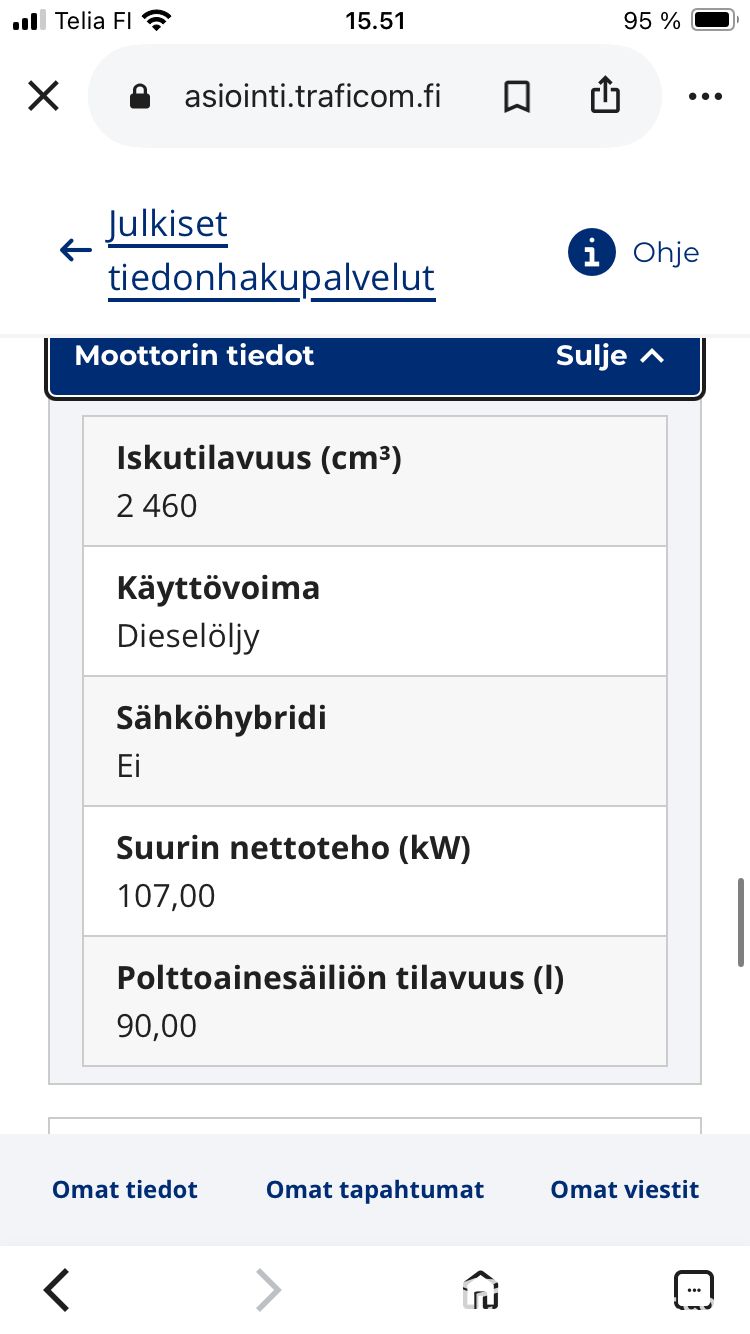Tap the padlock security icon
This screenshot has width=750, height=1334.
coord(140,96)
